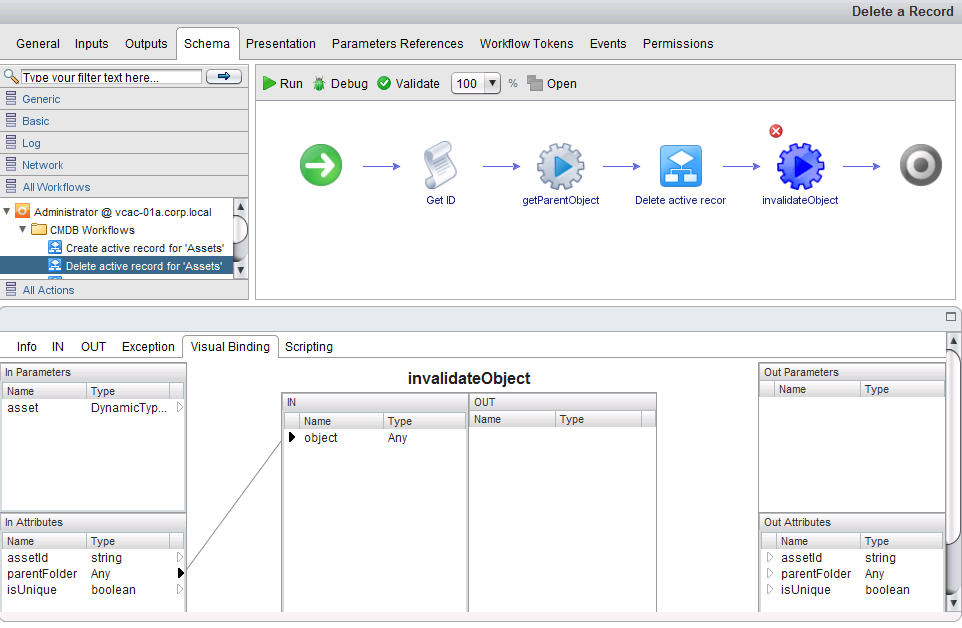The height and width of the screenshot is (628, 962).
Task: Click the green start arrow workflow node
Action: coord(321,165)
